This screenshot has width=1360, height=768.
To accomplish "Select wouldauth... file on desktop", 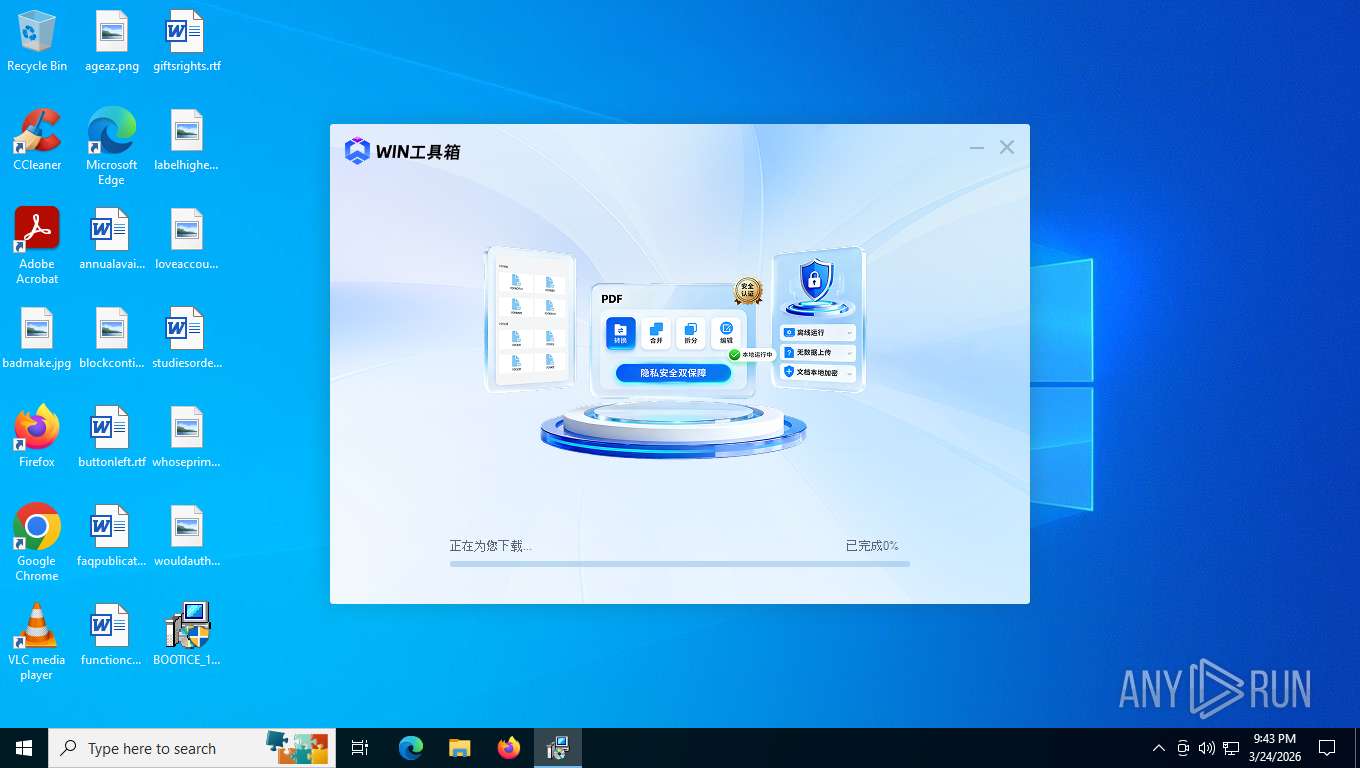I will pos(186,536).
